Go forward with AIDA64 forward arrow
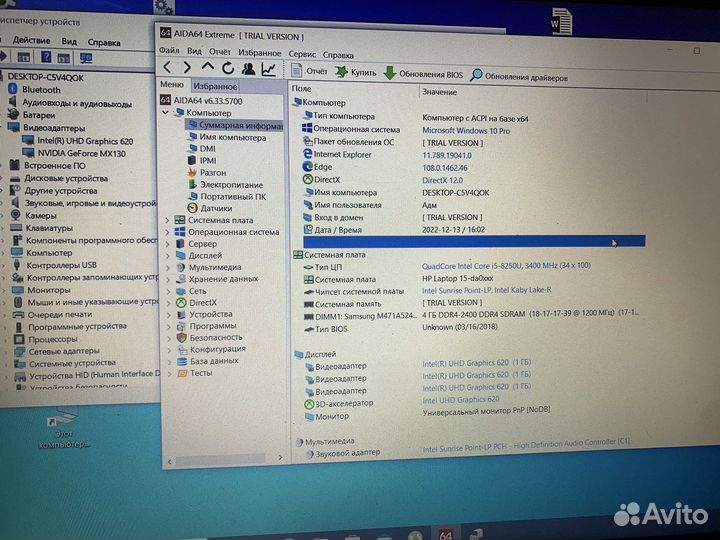The image size is (720, 540). click(x=187, y=68)
